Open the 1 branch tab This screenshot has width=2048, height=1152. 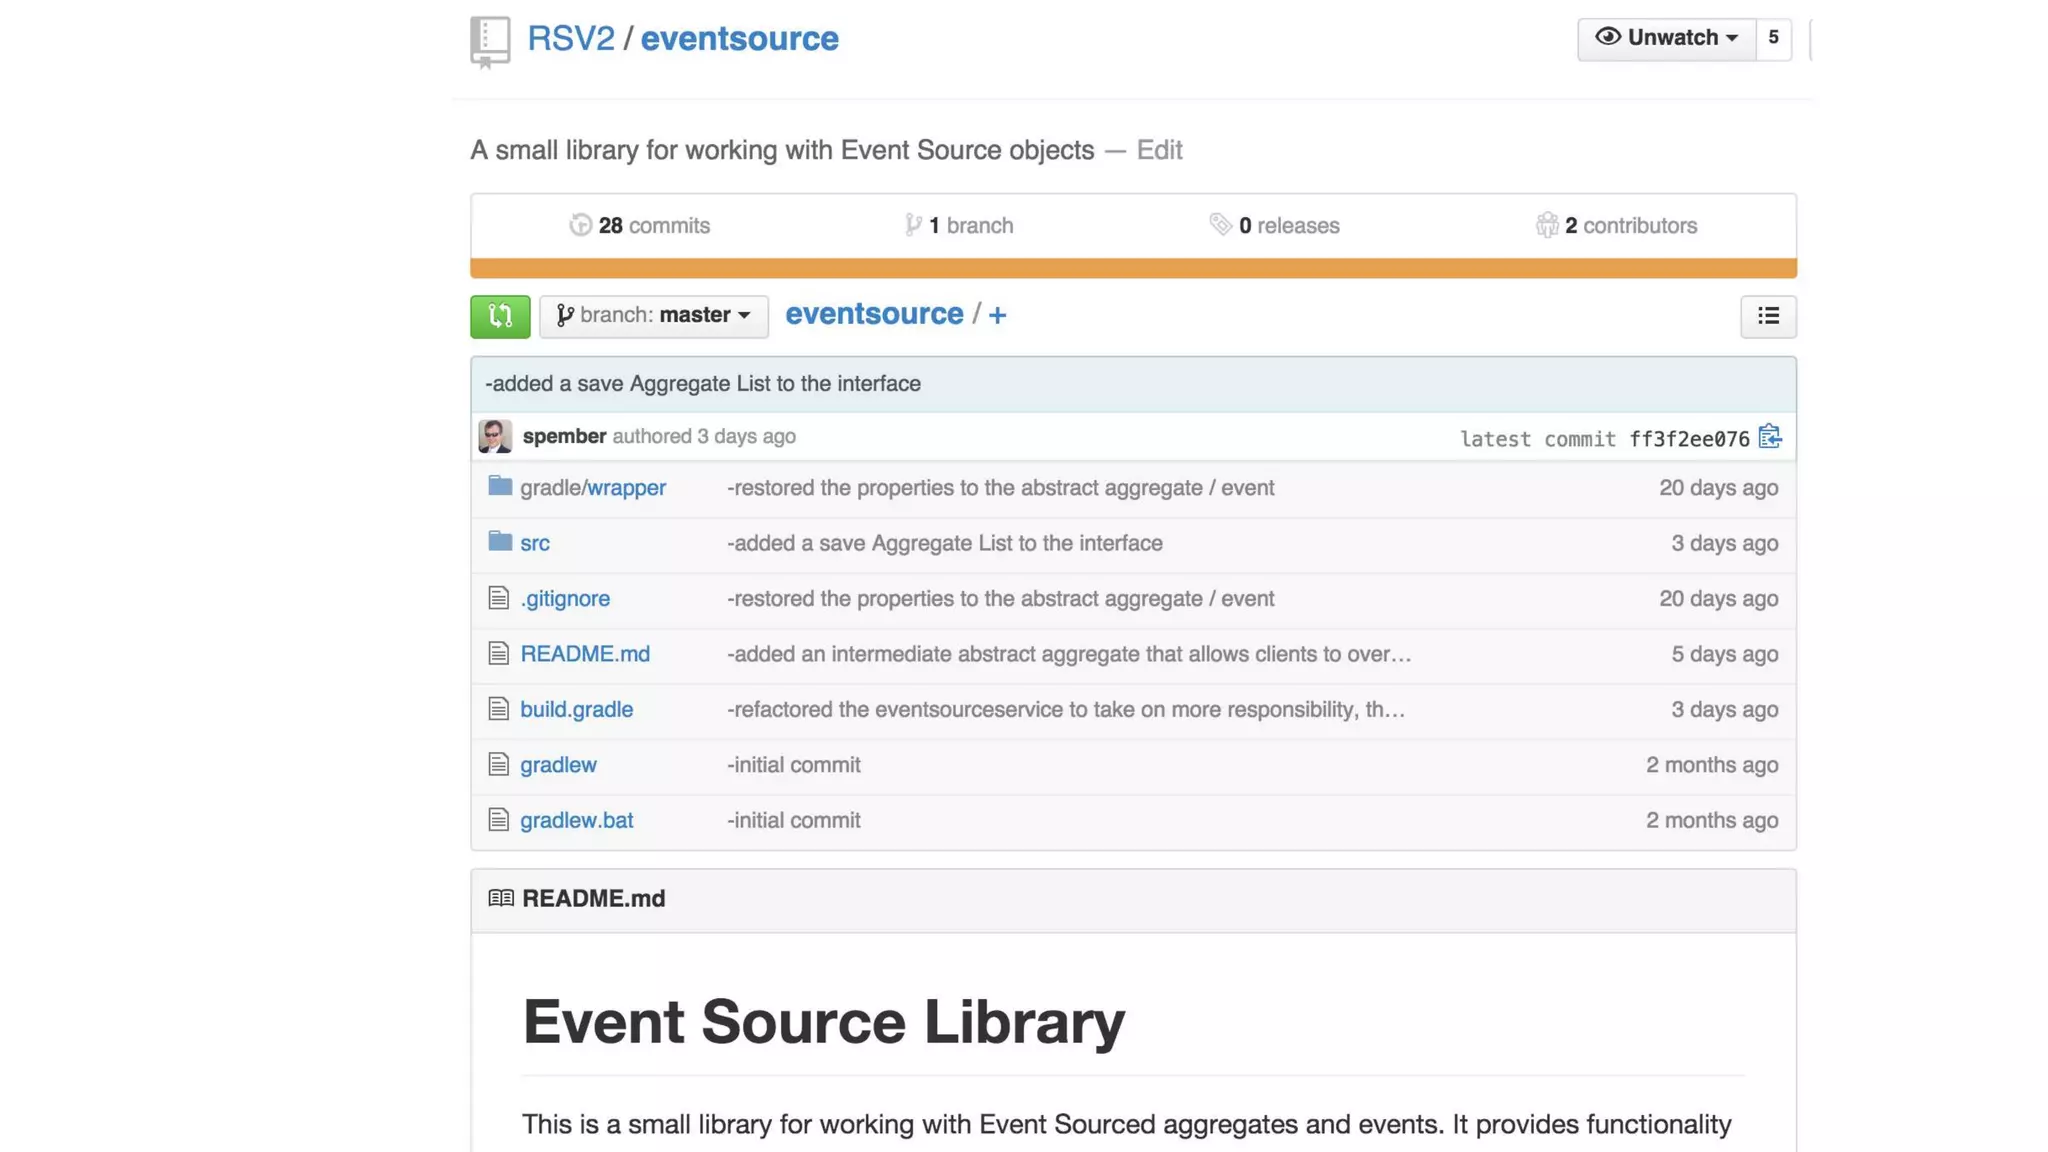pyautogui.click(x=959, y=226)
